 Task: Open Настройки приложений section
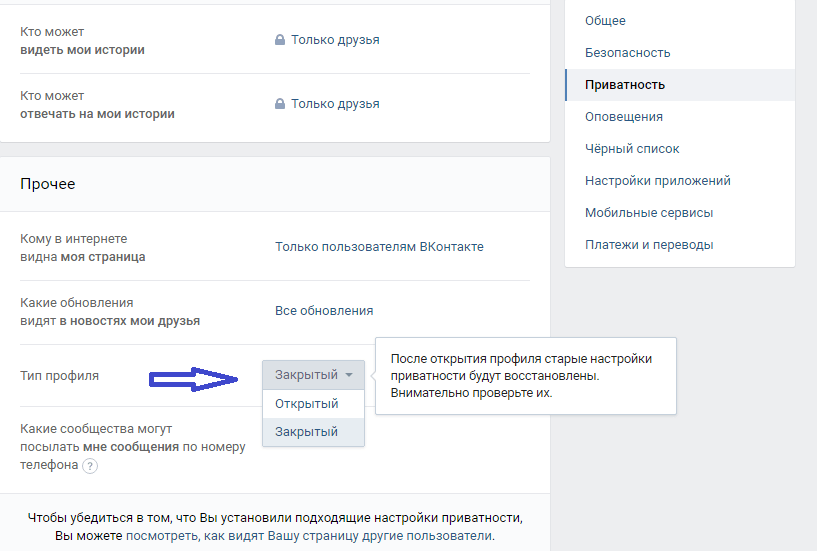click(680, 181)
